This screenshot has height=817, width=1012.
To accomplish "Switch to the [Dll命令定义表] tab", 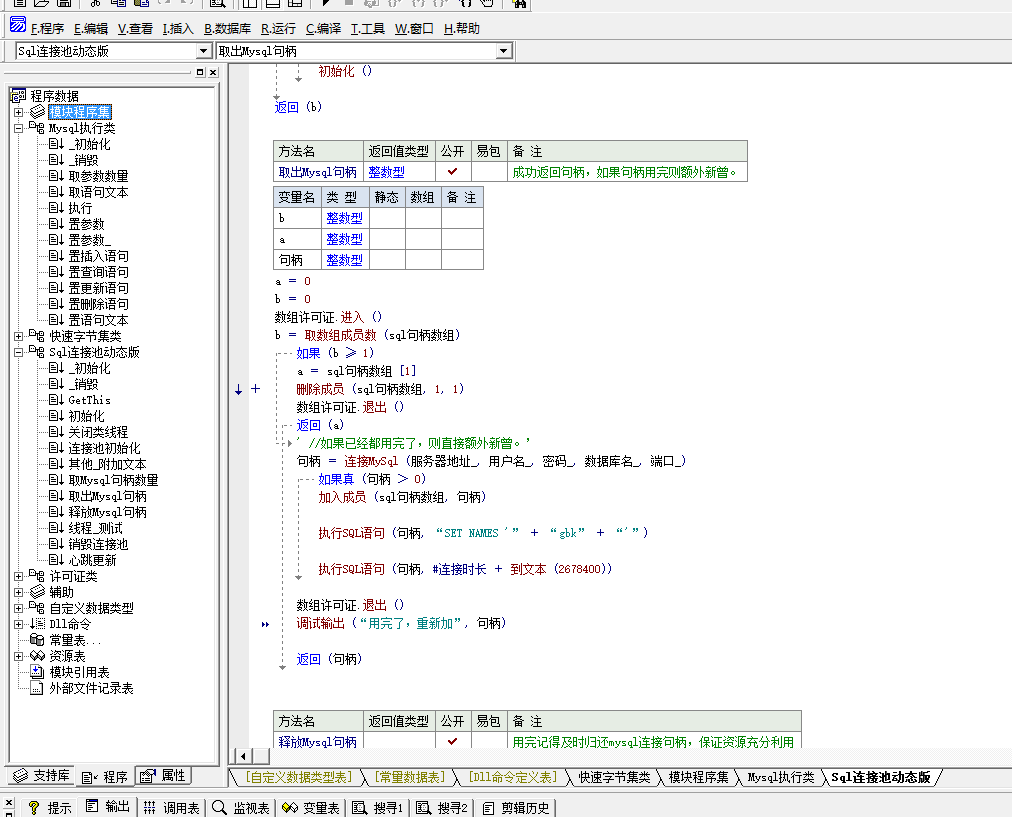I will click(512, 777).
